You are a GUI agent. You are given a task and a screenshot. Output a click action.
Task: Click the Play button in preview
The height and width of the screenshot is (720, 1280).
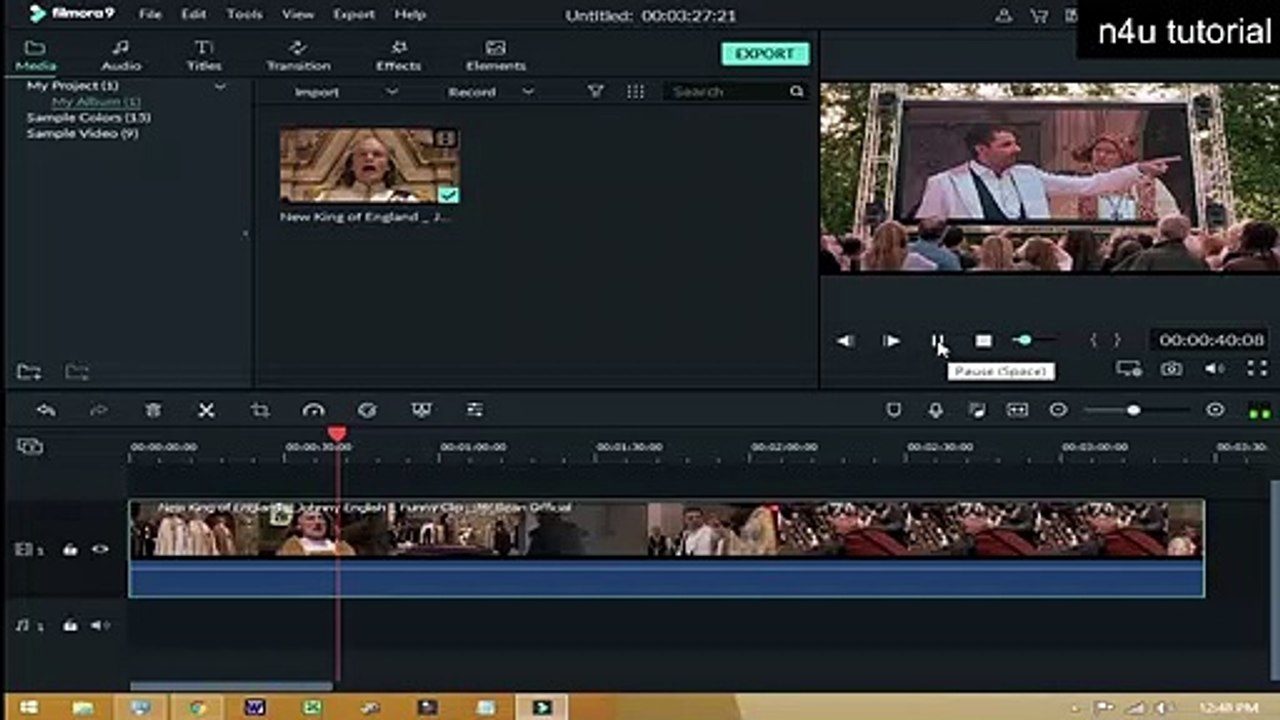pos(890,341)
